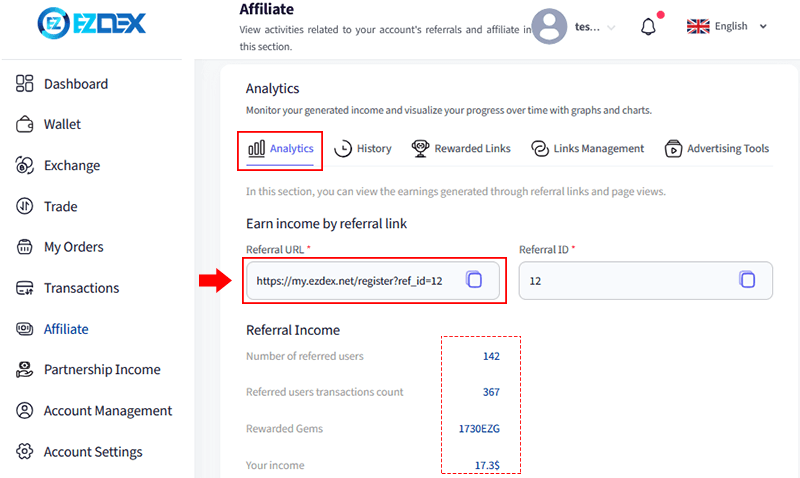Copy the Referral URL with copy icon

[474, 281]
